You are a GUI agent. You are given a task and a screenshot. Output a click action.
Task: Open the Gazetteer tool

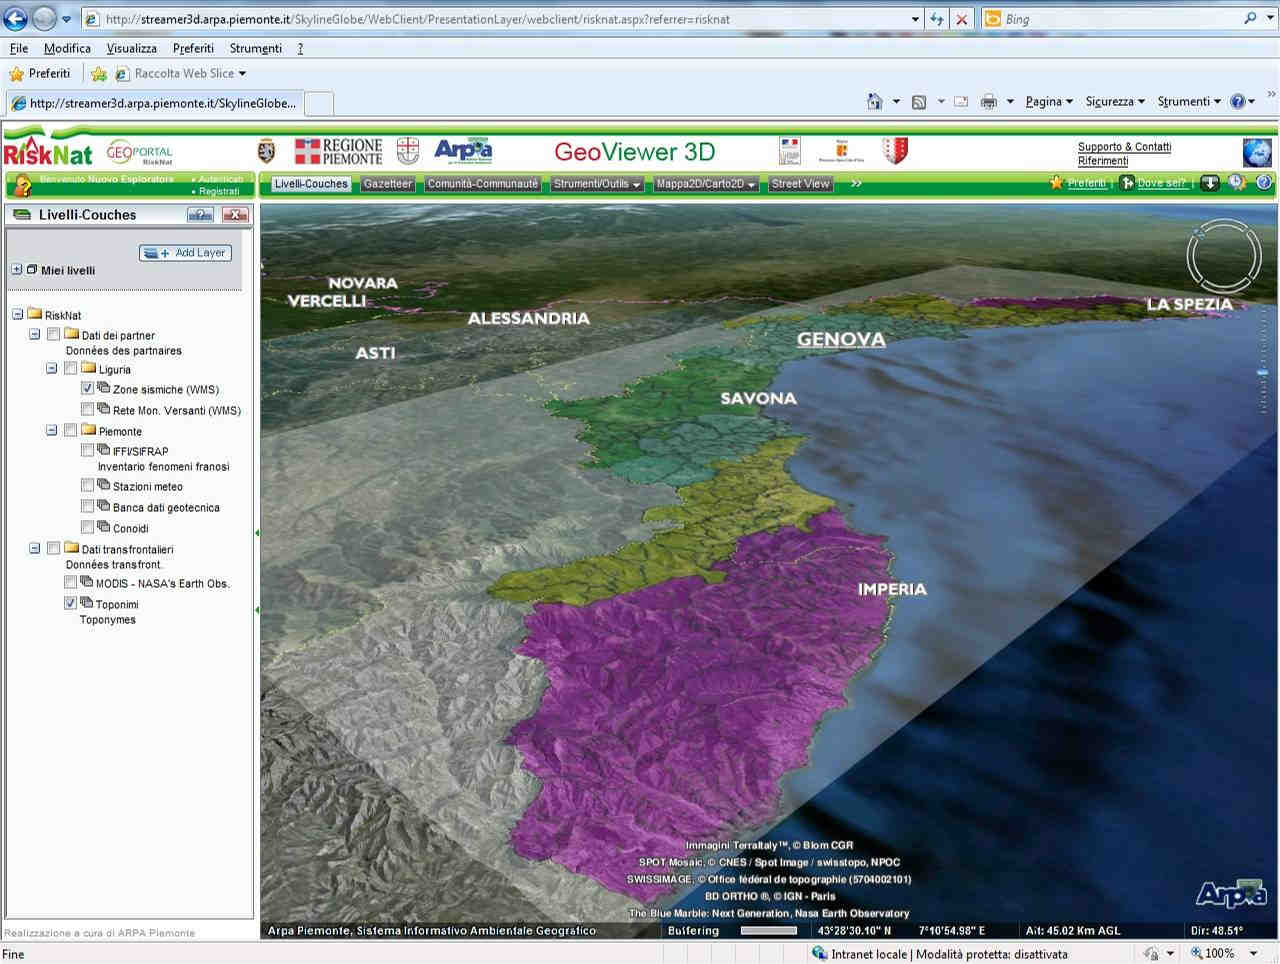(388, 184)
